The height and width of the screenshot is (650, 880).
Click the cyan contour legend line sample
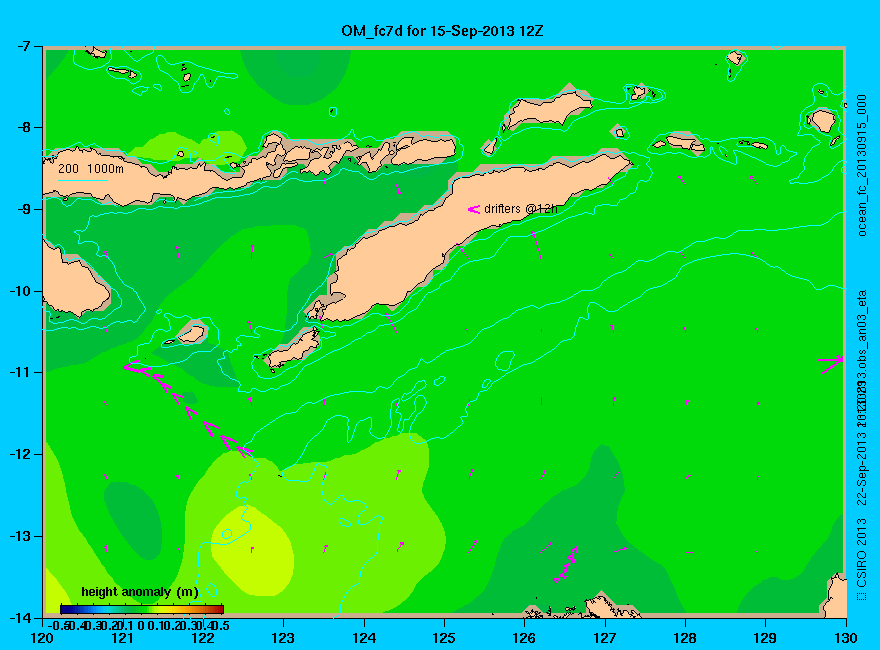pos(83,180)
